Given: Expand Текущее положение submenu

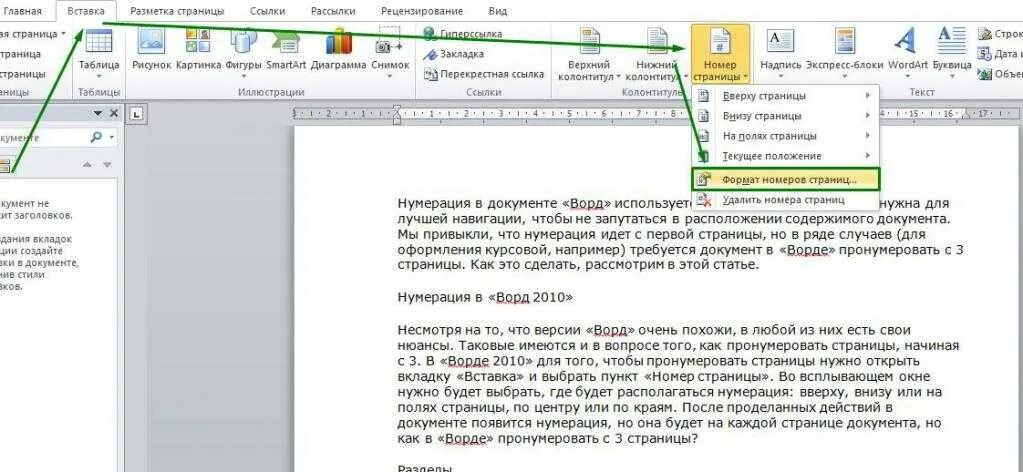Looking at the screenshot, I should point(786,156).
